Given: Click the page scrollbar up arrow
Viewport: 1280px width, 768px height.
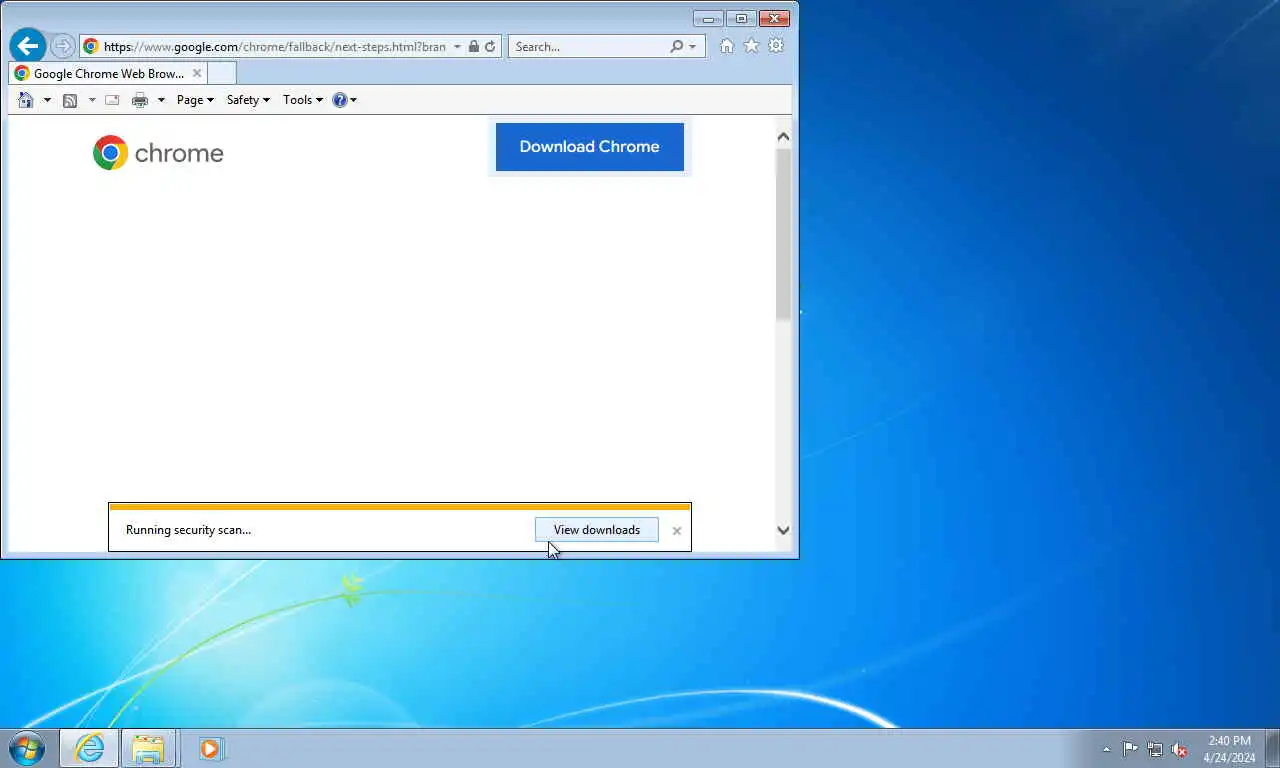Looking at the screenshot, I should click(x=783, y=136).
